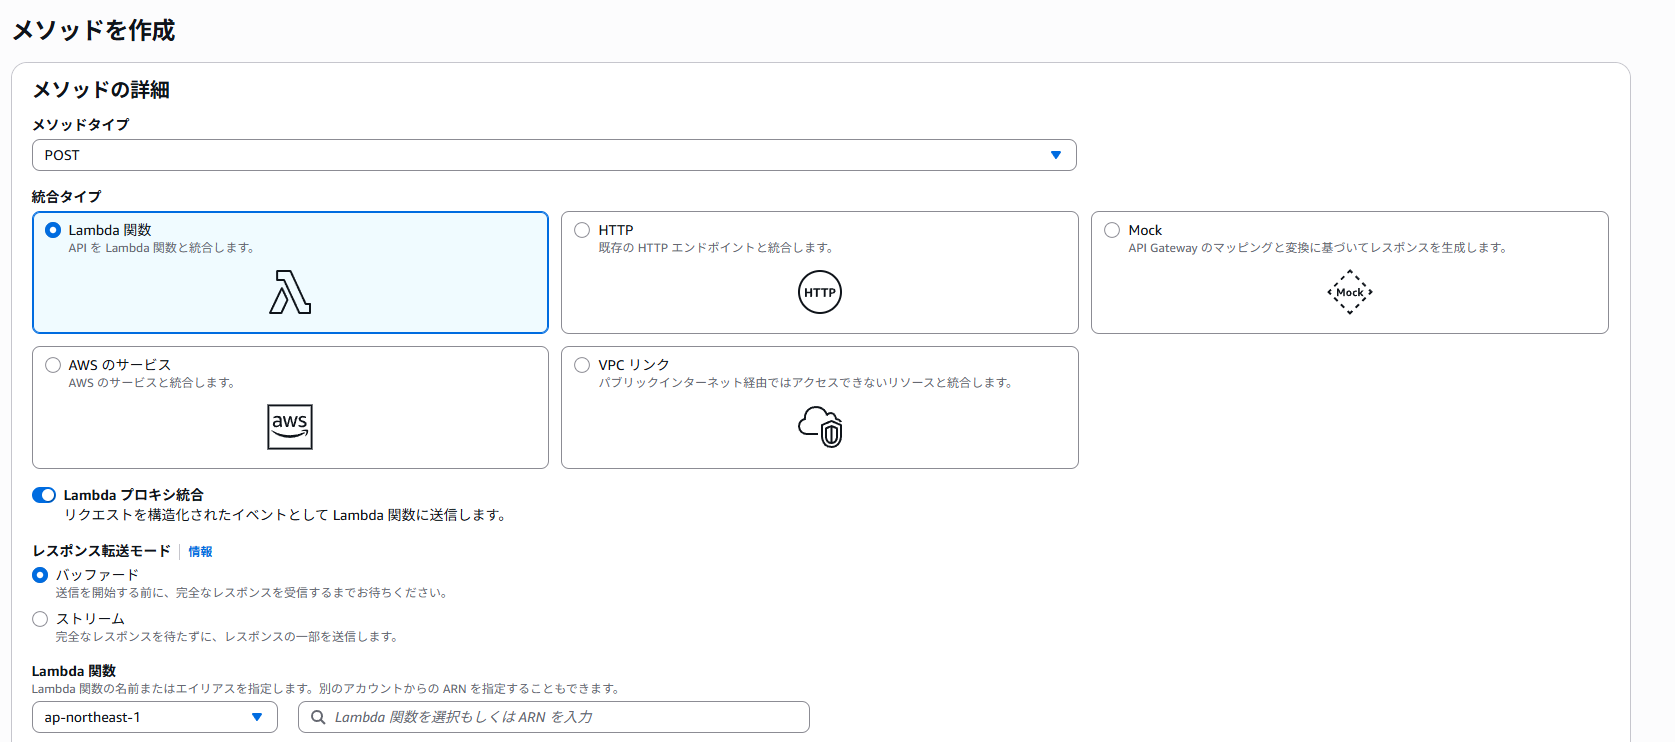Image resolution: width=1675 pixels, height=742 pixels.
Task: Click the VPC link cloud shield icon
Action: tap(820, 427)
